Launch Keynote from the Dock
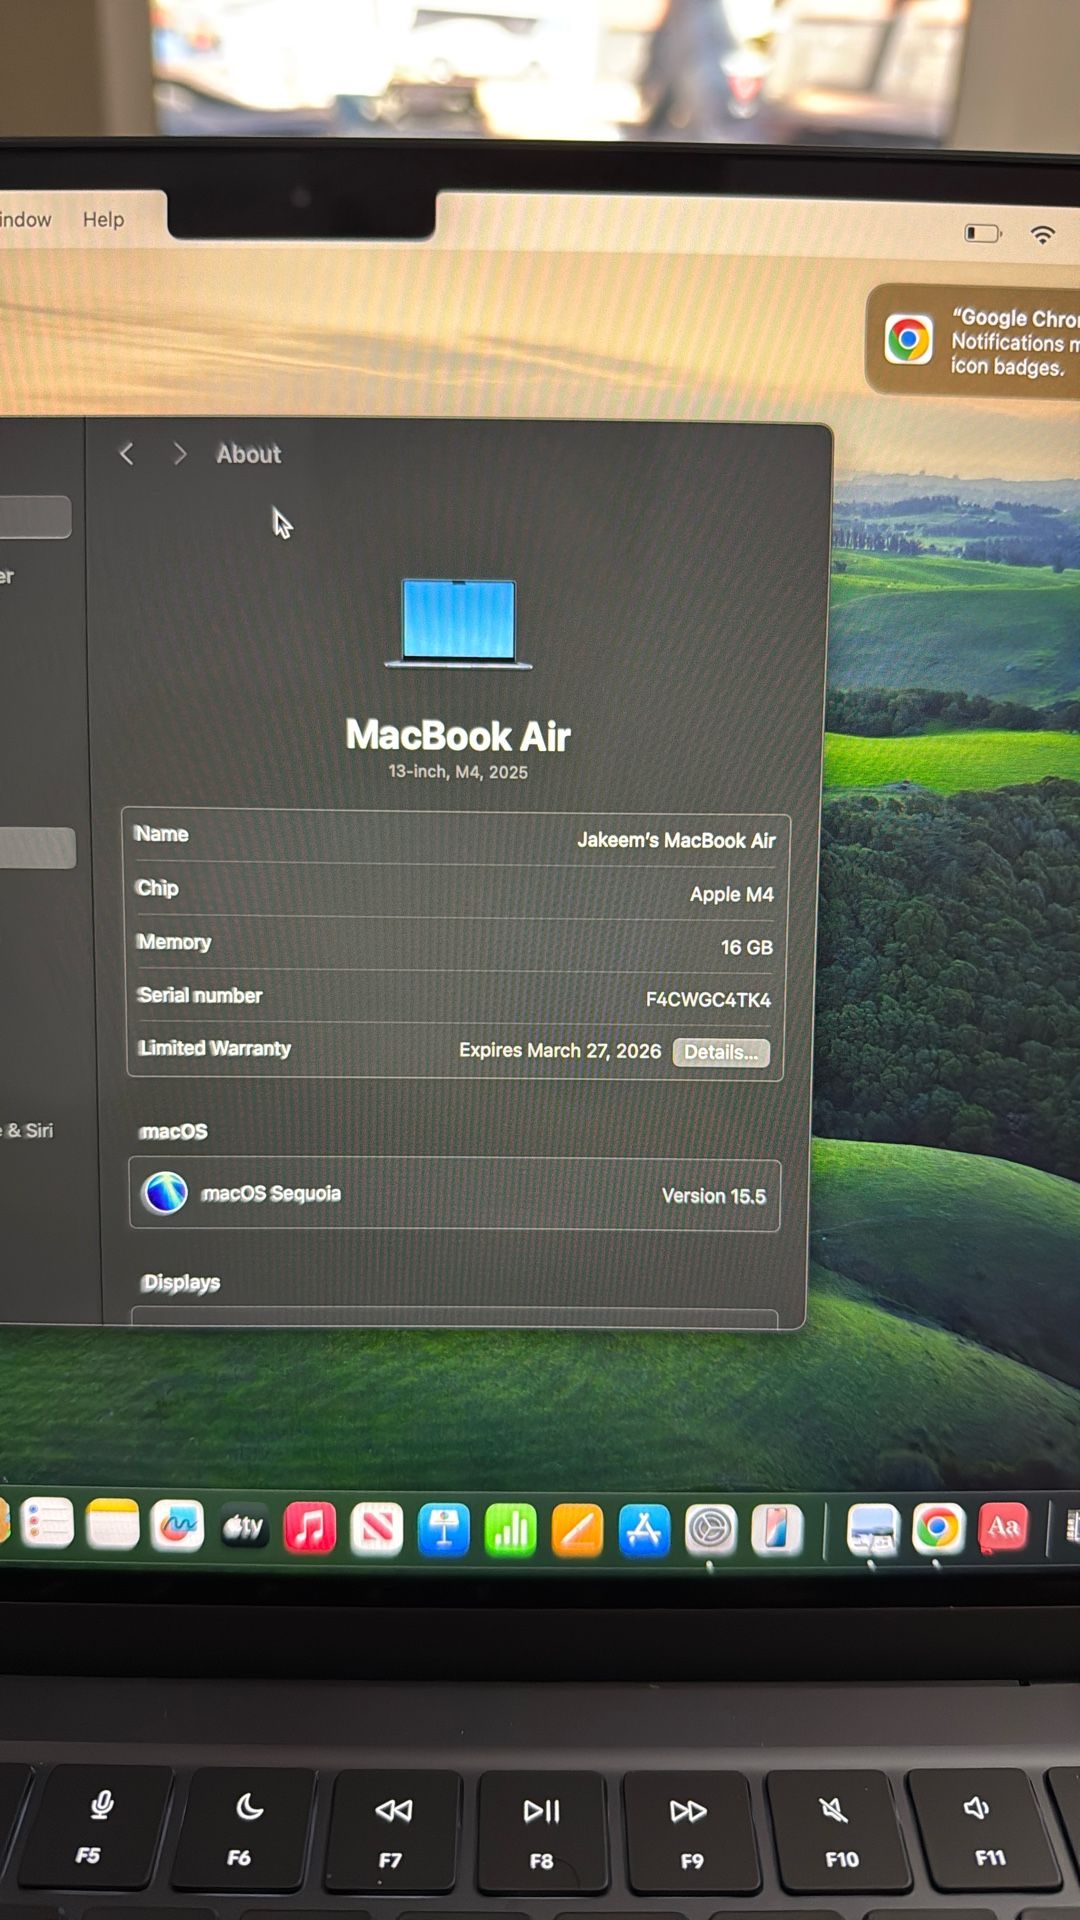 (443, 1530)
